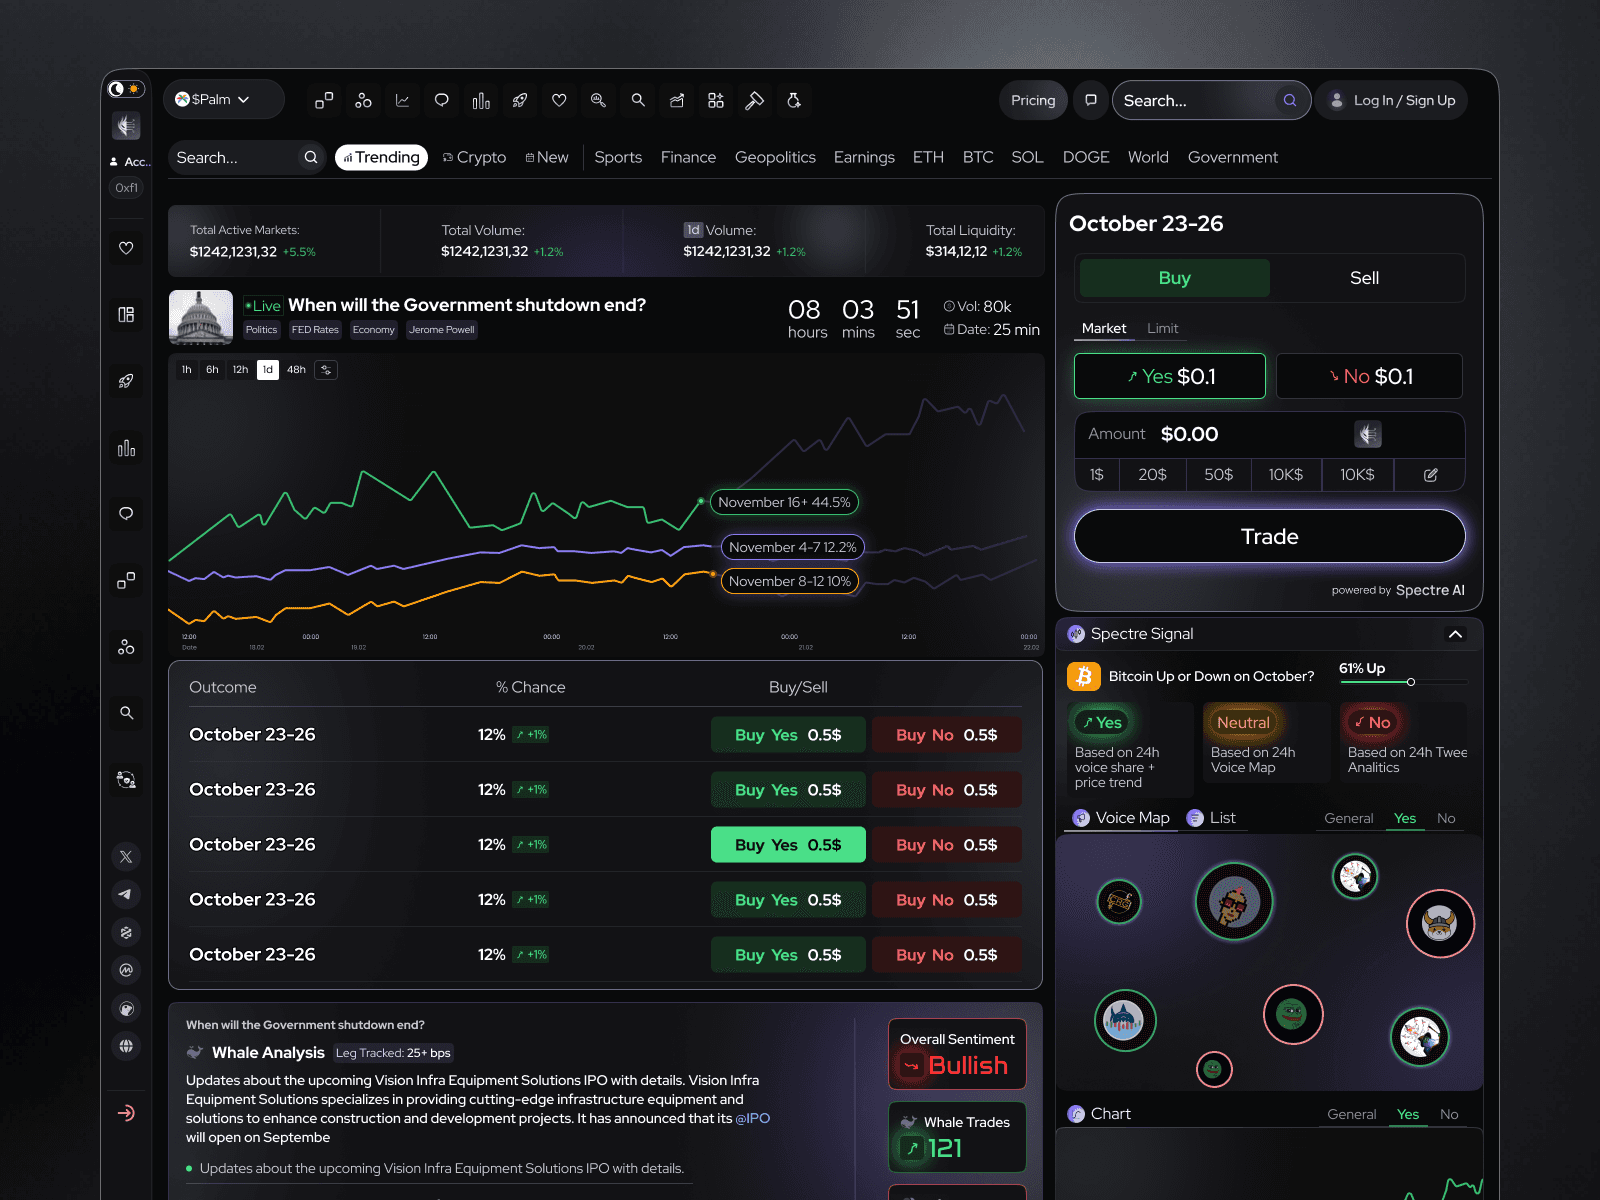
Task: Choose the No $0.1 outcome option
Action: (x=1370, y=376)
